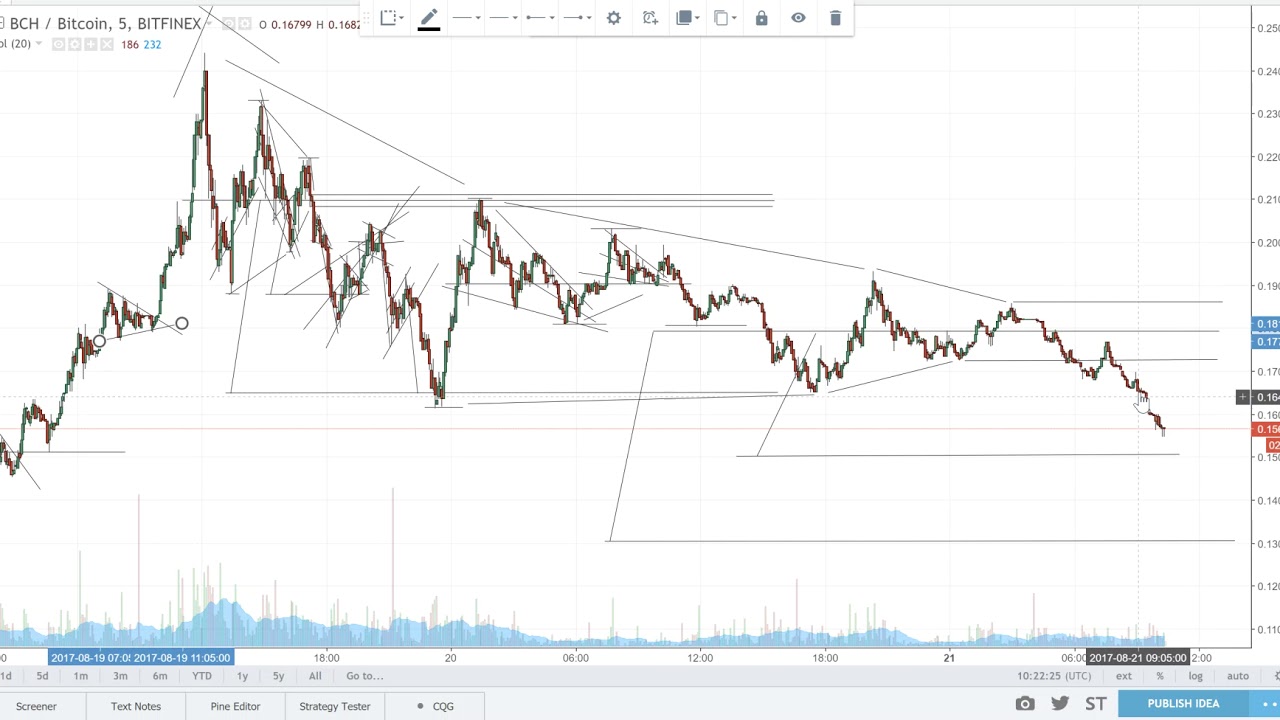Open volume indicator format settings
1280x720 pixels.
(x=74, y=44)
